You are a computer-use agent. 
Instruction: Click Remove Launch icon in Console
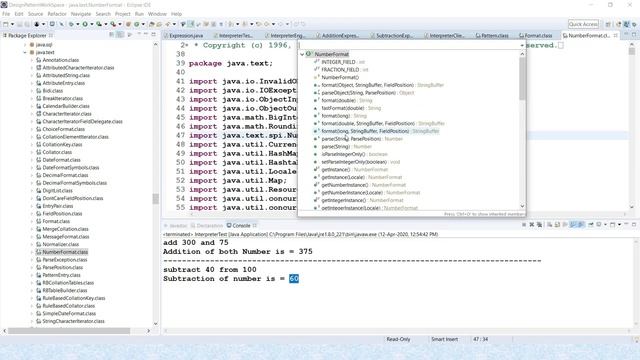point(532,224)
